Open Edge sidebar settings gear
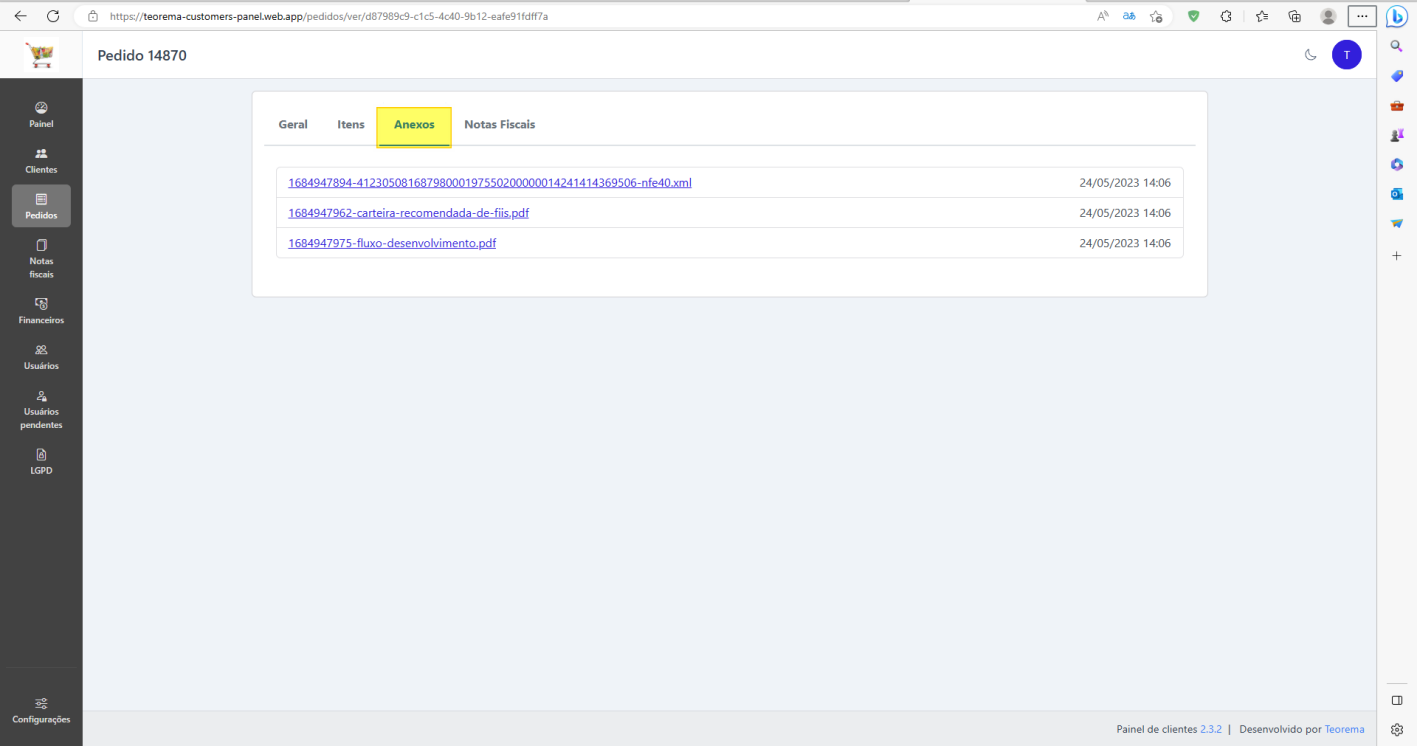 tap(1397, 729)
